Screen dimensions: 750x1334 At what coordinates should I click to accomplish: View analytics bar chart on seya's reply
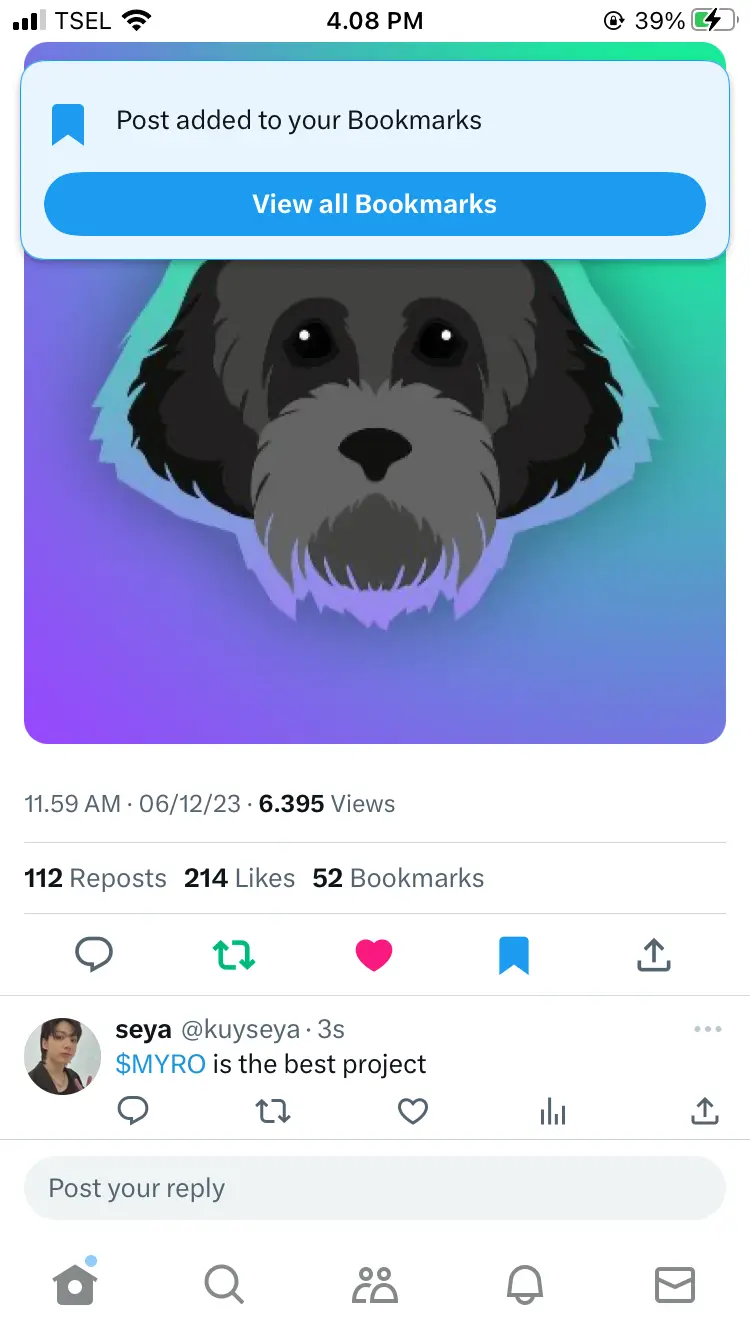click(x=553, y=1111)
